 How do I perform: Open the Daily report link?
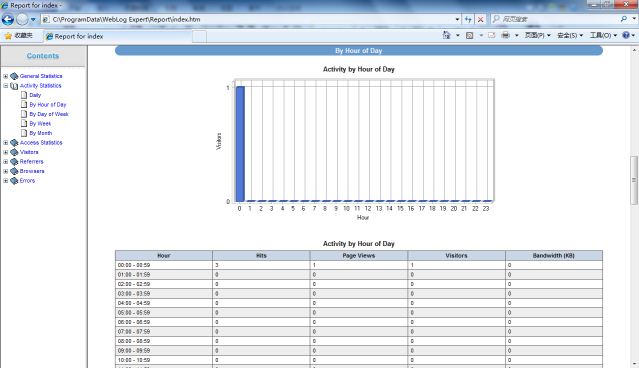point(35,95)
